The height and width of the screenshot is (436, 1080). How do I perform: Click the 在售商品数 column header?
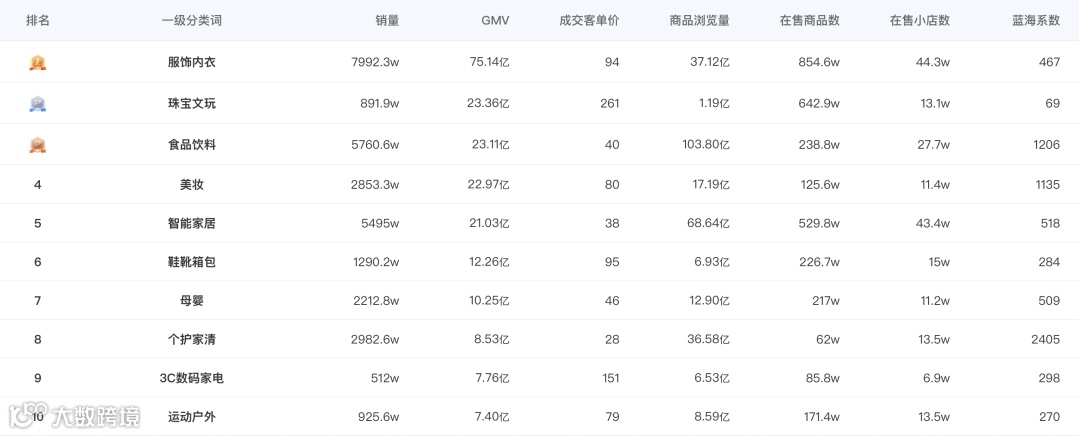tap(809, 20)
